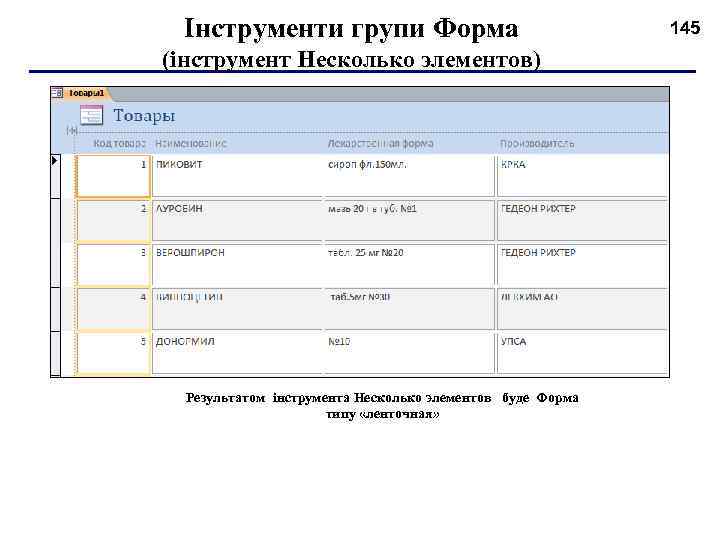Click the Код товара column header
This screenshot has height=540, width=720.
119,143
